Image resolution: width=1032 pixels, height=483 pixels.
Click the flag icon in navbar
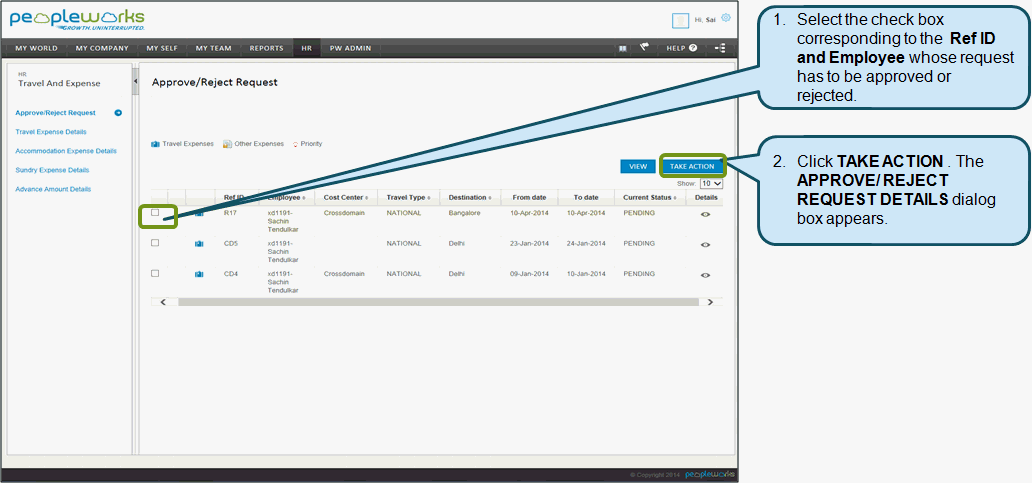[645, 47]
